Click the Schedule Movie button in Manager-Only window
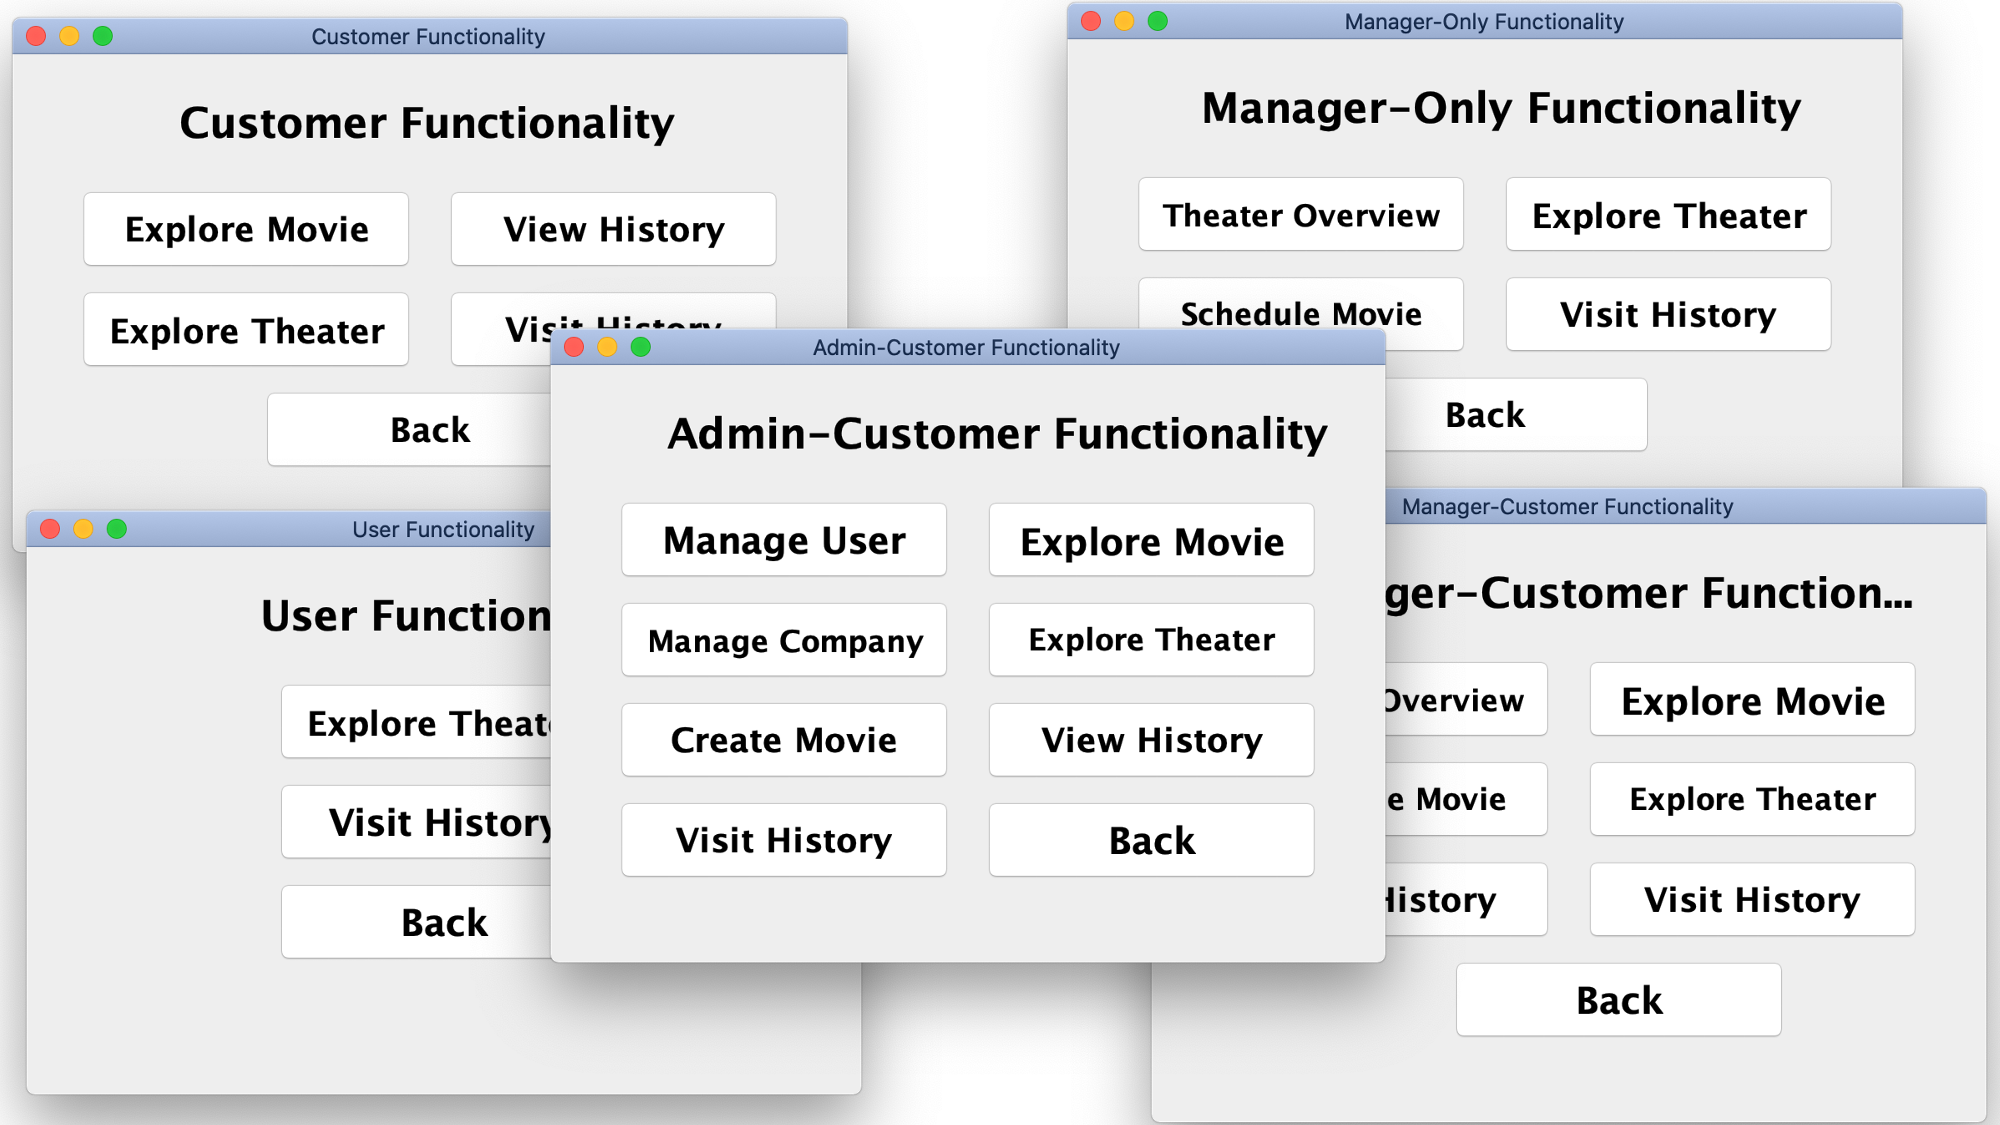The height and width of the screenshot is (1125, 2000). pos(1300,306)
